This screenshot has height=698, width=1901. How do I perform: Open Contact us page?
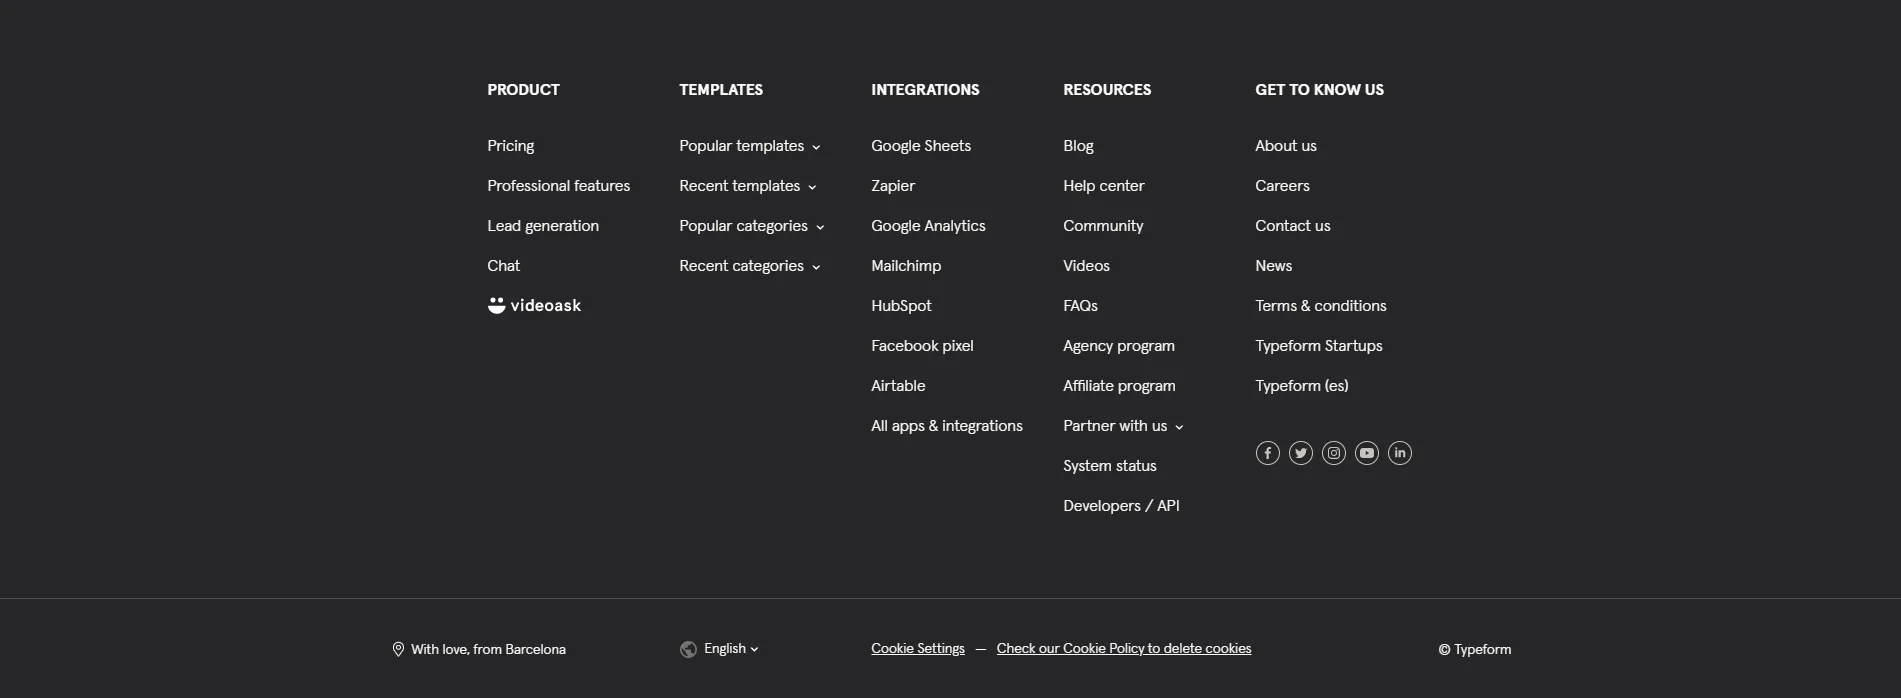click(1293, 226)
